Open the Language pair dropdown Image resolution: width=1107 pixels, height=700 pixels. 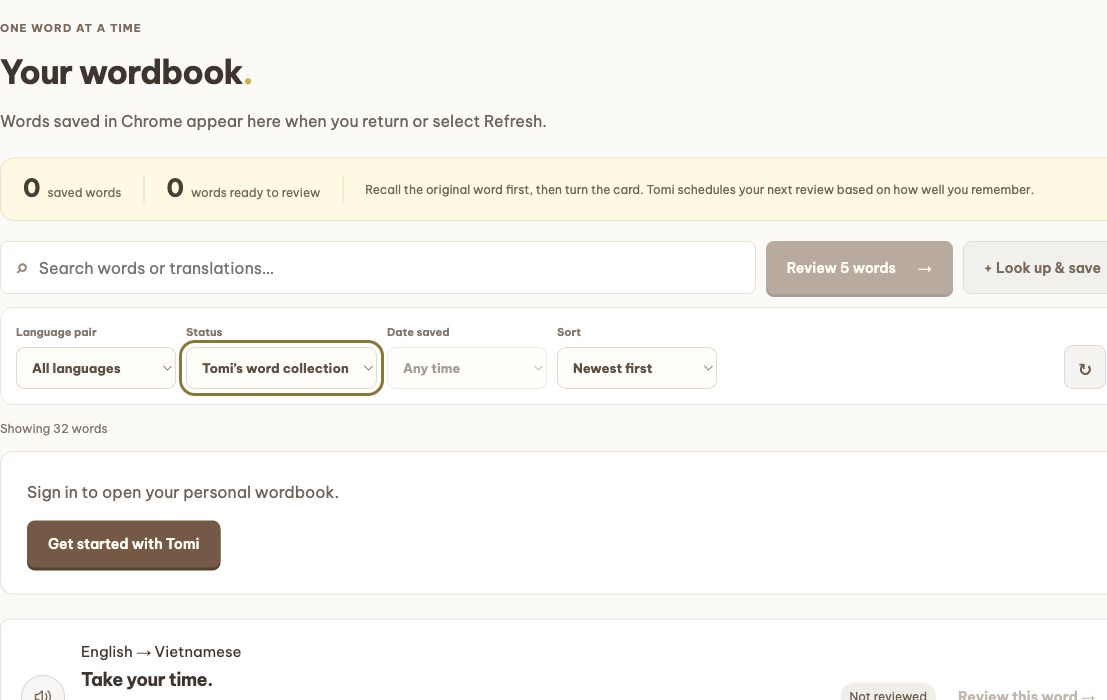(x=95, y=368)
